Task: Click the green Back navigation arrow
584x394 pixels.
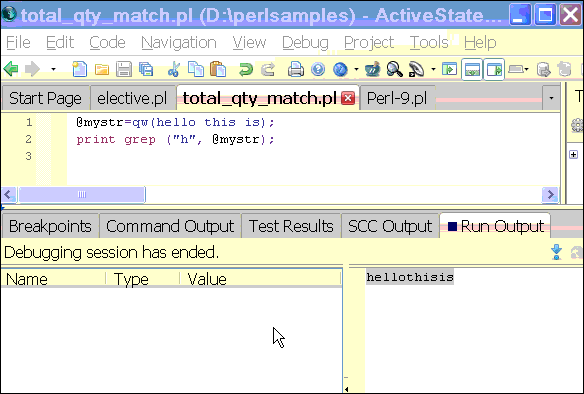Action: [11, 69]
